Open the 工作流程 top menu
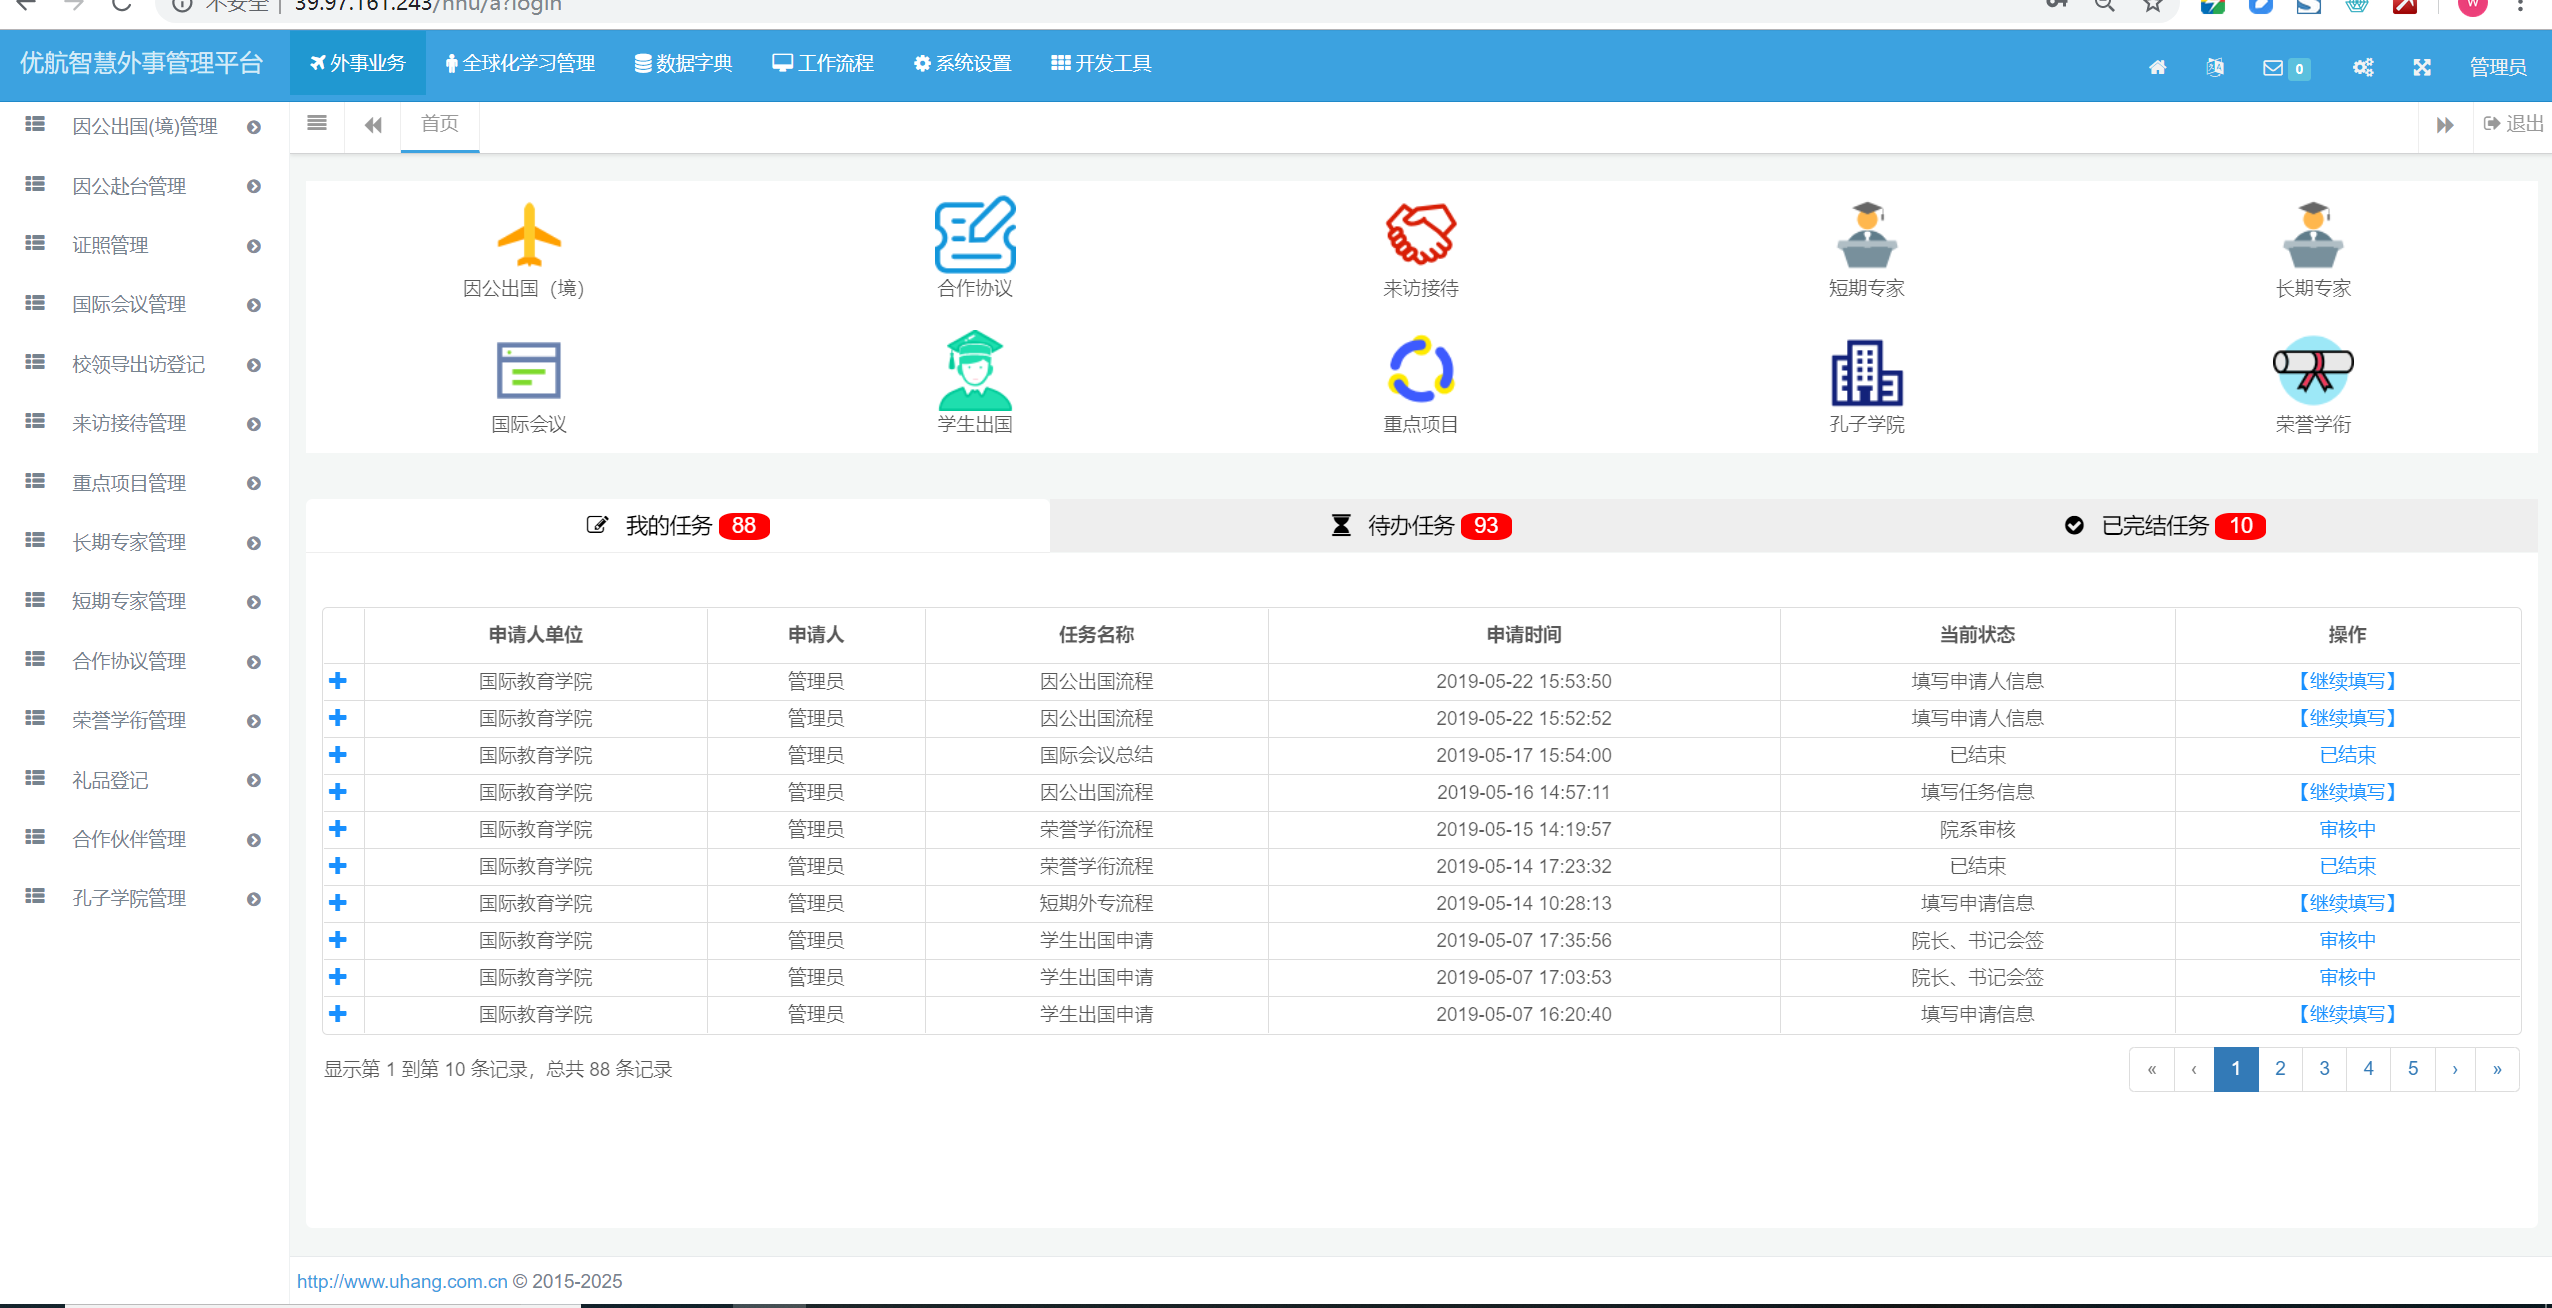The image size is (2552, 1308). tap(823, 64)
